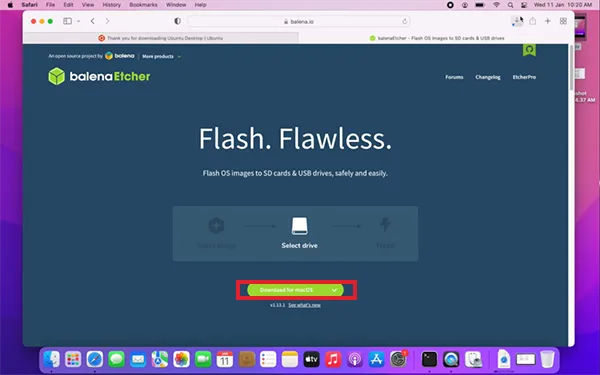Open System Preferences from the dock
Viewport: 600px width, 375px height.
coord(398,359)
